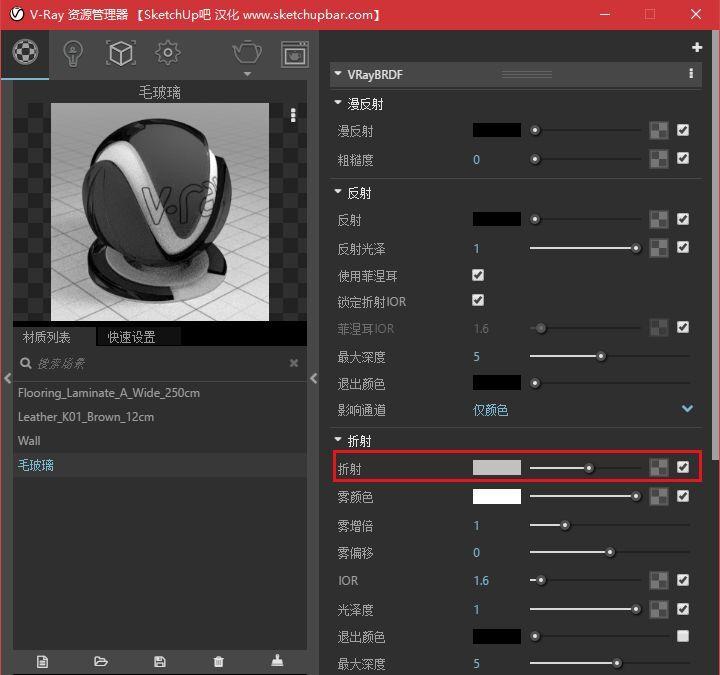Import material with open folder icon
This screenshot has height=675, width=720.
click(x=101, y=662)
